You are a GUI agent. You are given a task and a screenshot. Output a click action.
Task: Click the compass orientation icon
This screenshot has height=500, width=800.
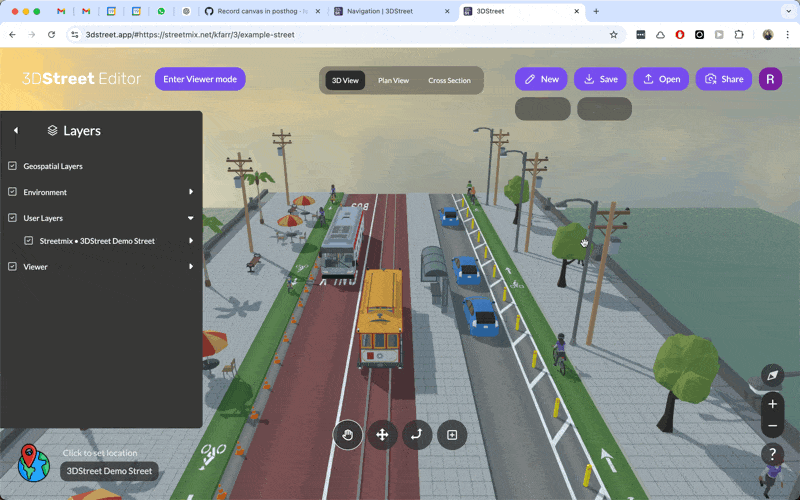pyautogui.click(x=772, y=375)
